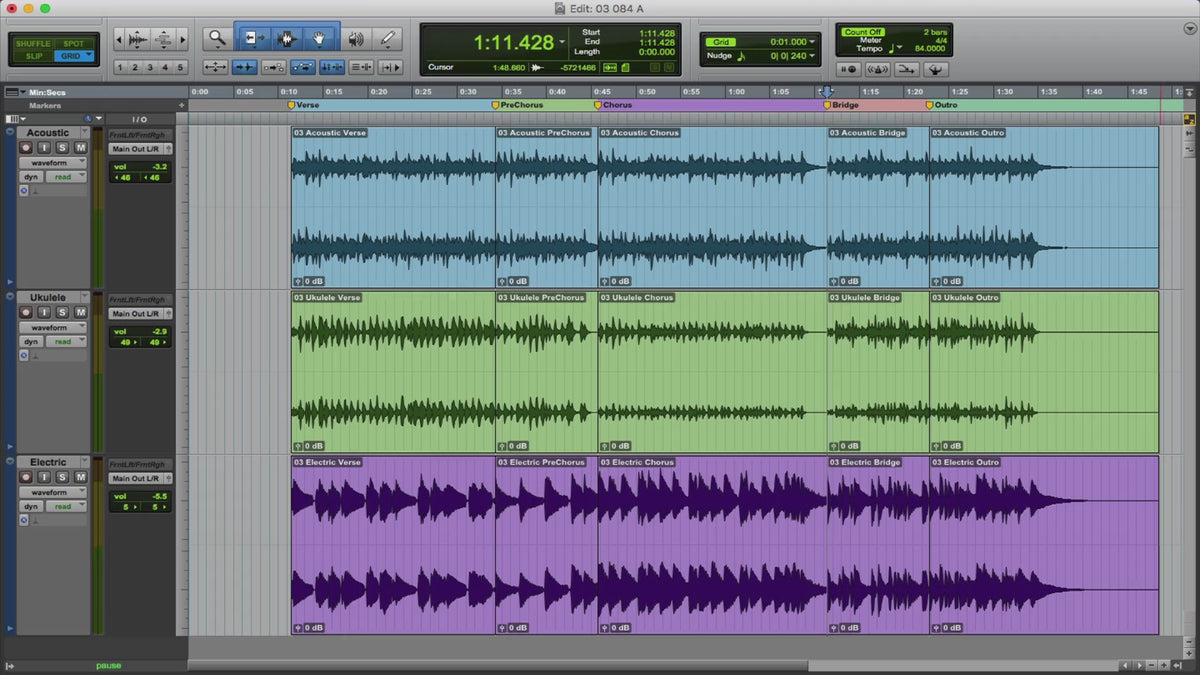Select the Zoomer magnifying glass tool
Image resolution: width=1200 pixels, height=675 pixels.
pyautogui.click(x=217, y=39)
